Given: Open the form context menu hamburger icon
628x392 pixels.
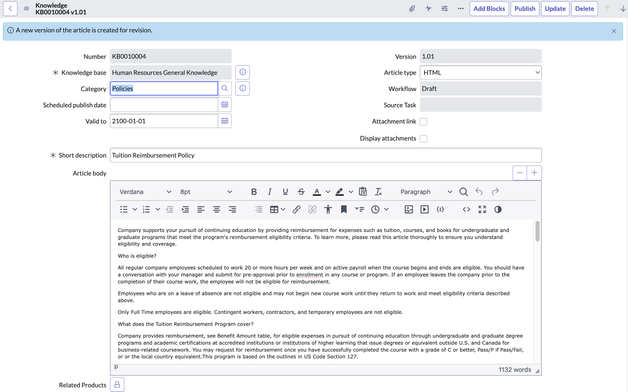Looking at the screenshot, I should point(26,8).
